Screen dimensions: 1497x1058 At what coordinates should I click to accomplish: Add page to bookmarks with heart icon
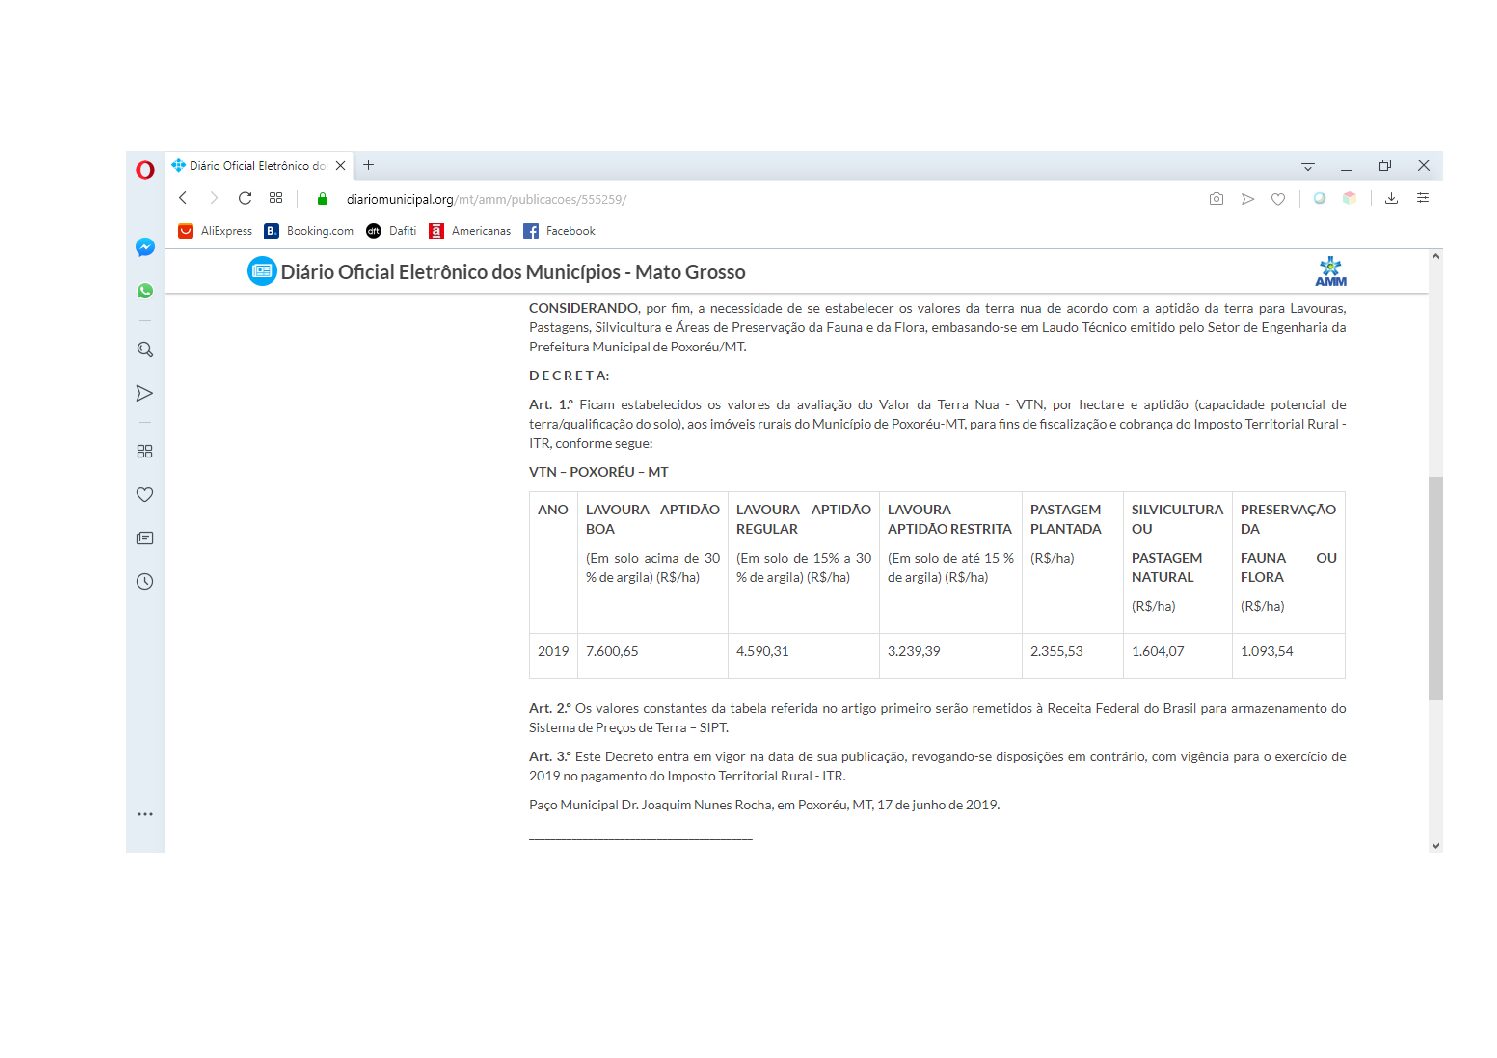click(x=1278, y=199)
